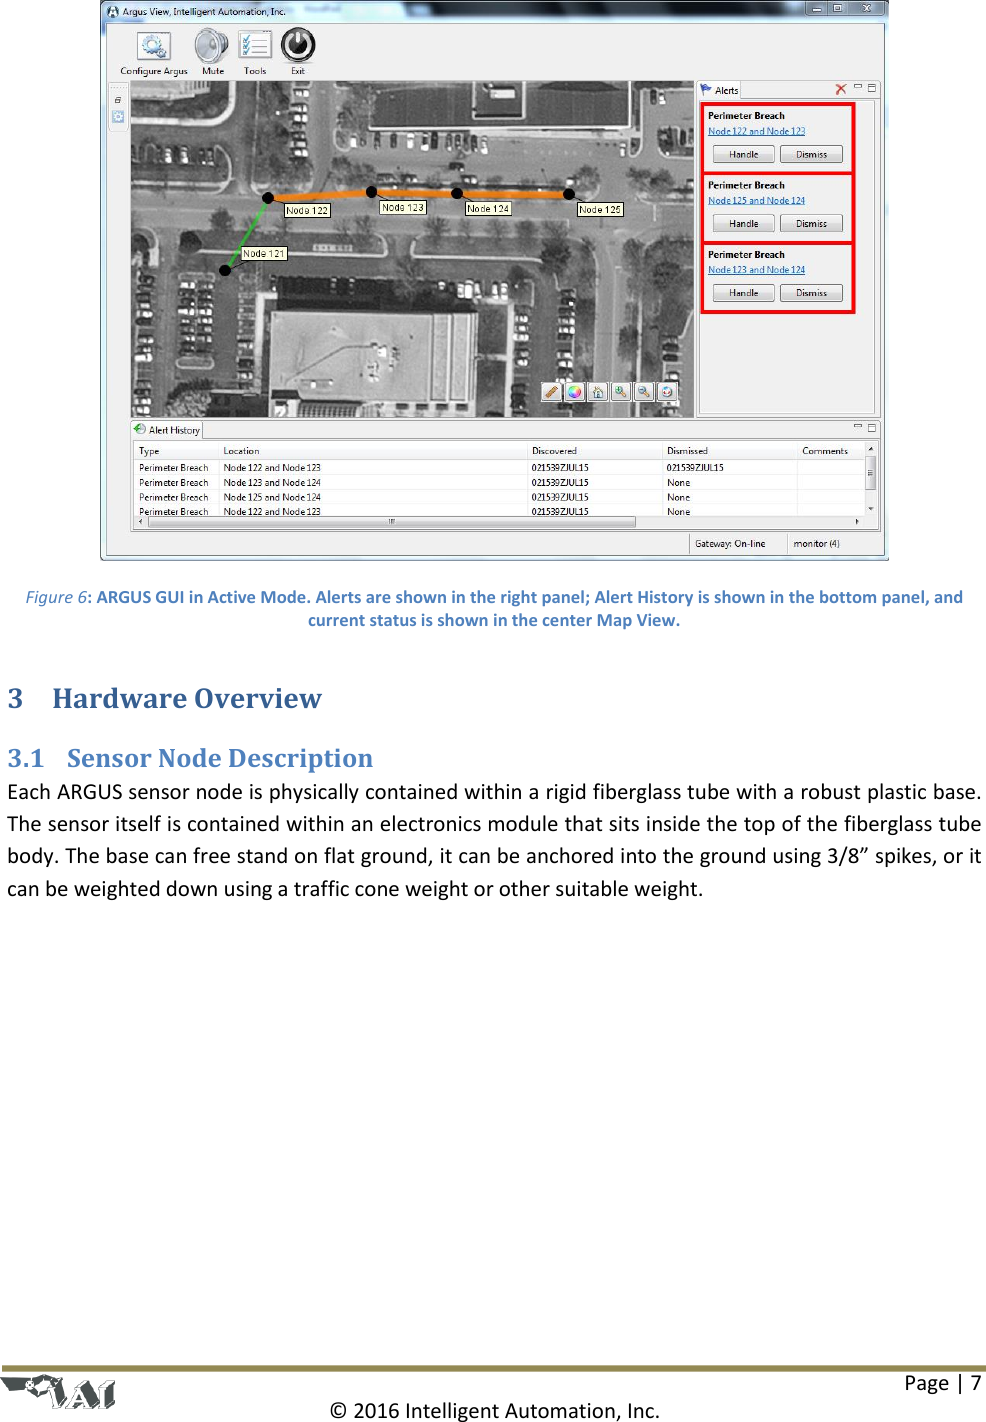Click the Alert History scroll down arrow
The image size is (986, 1422).
click(871, 509)
